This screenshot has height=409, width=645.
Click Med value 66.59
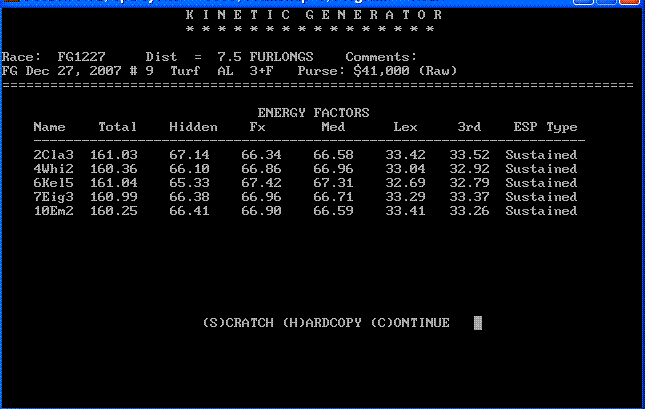pos(333,211)
